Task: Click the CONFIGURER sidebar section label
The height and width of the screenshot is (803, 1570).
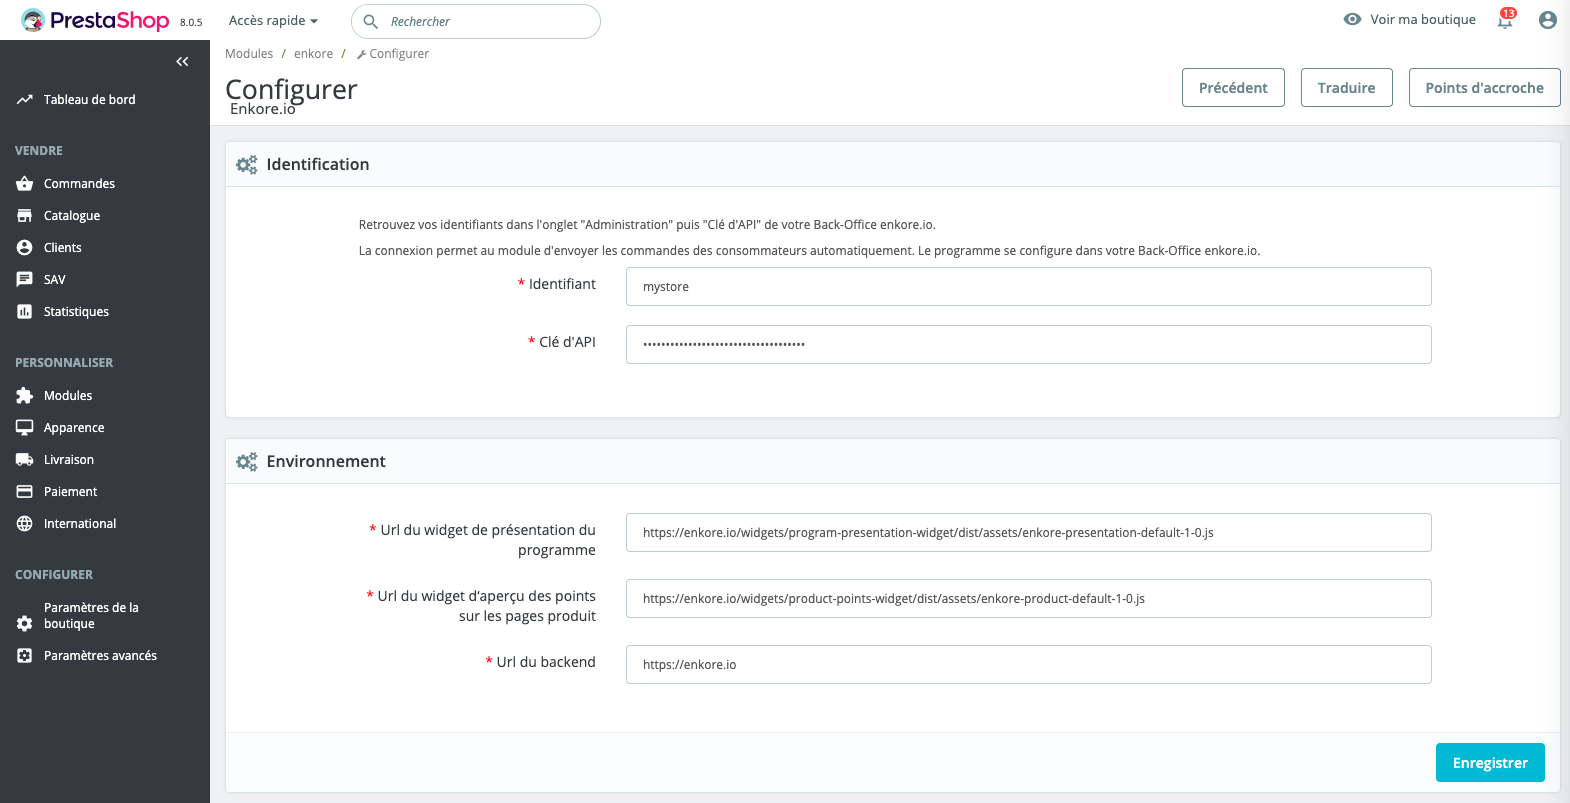Action: click(x=54, y=575)
